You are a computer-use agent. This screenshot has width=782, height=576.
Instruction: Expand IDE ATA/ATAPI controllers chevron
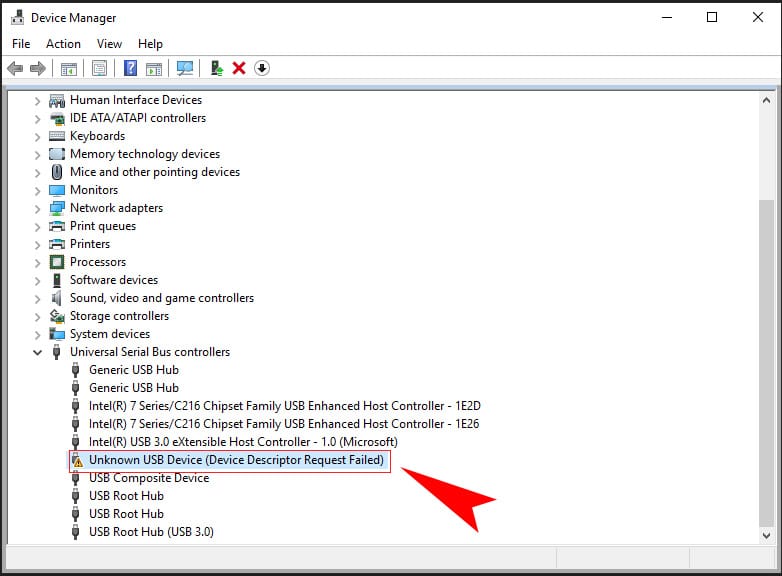click(x=37, y=119)
